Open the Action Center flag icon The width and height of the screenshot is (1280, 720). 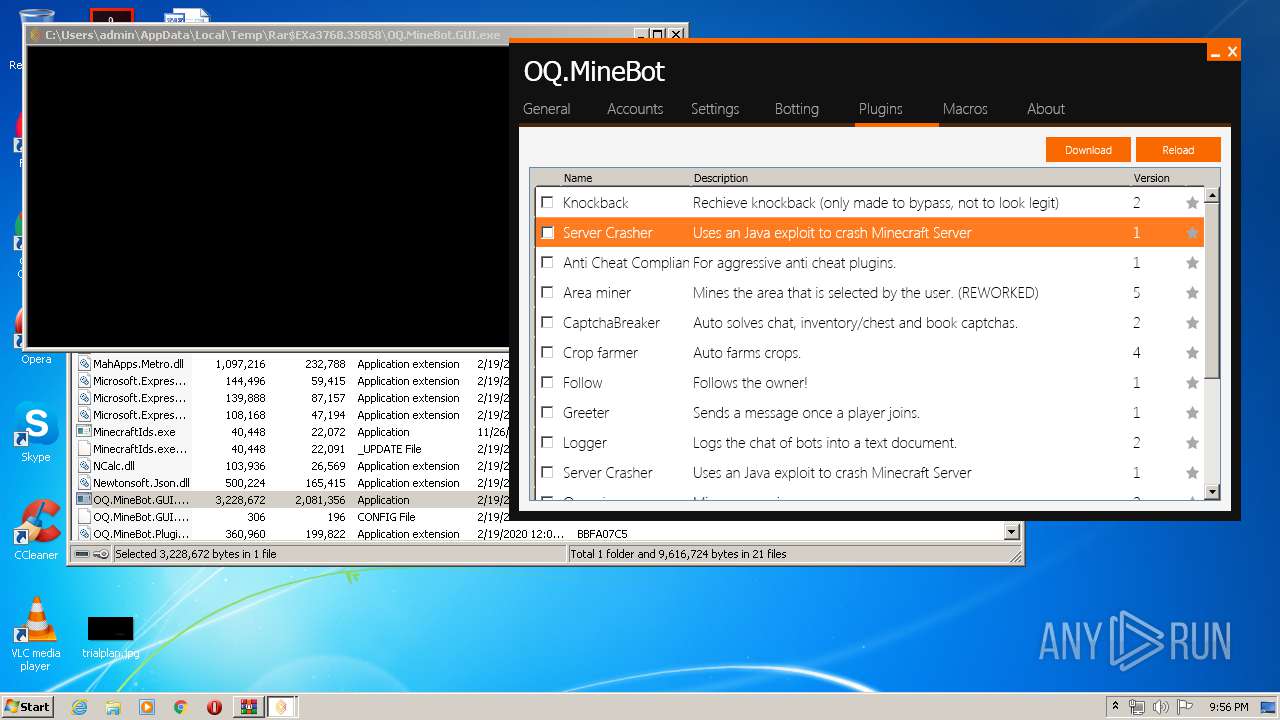1184,707
